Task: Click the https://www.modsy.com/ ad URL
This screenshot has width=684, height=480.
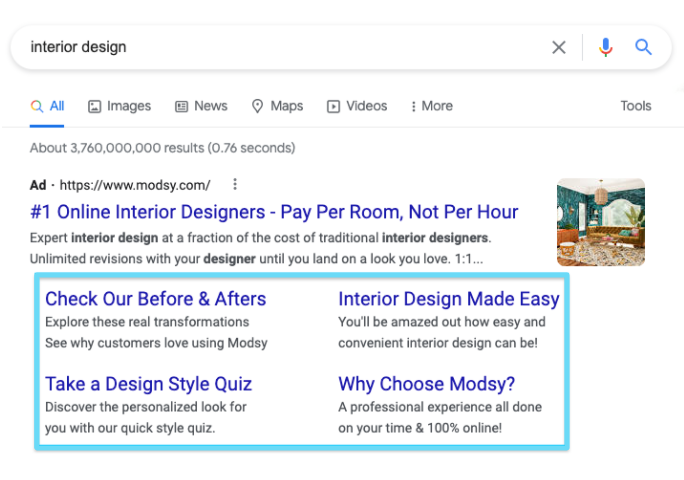Action: coord(135,185)
